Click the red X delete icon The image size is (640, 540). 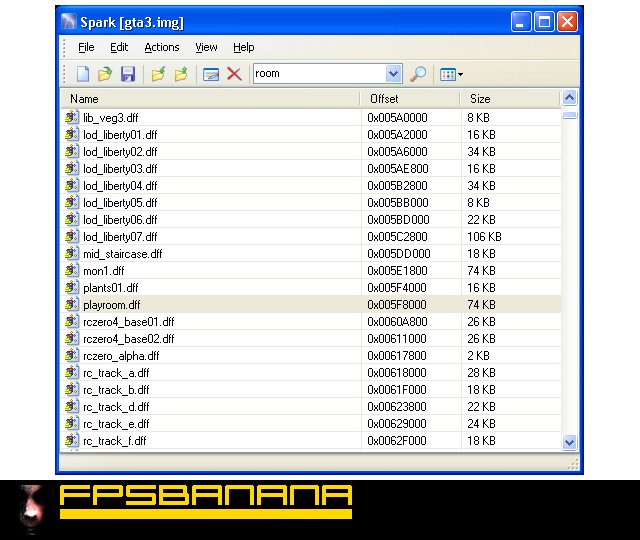coord(234,74)
